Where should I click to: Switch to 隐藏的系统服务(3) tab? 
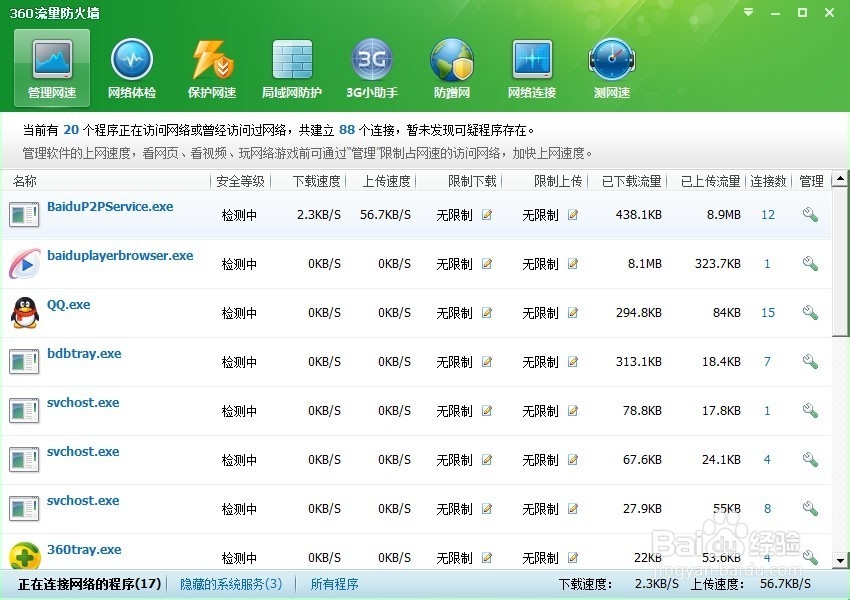231,584
